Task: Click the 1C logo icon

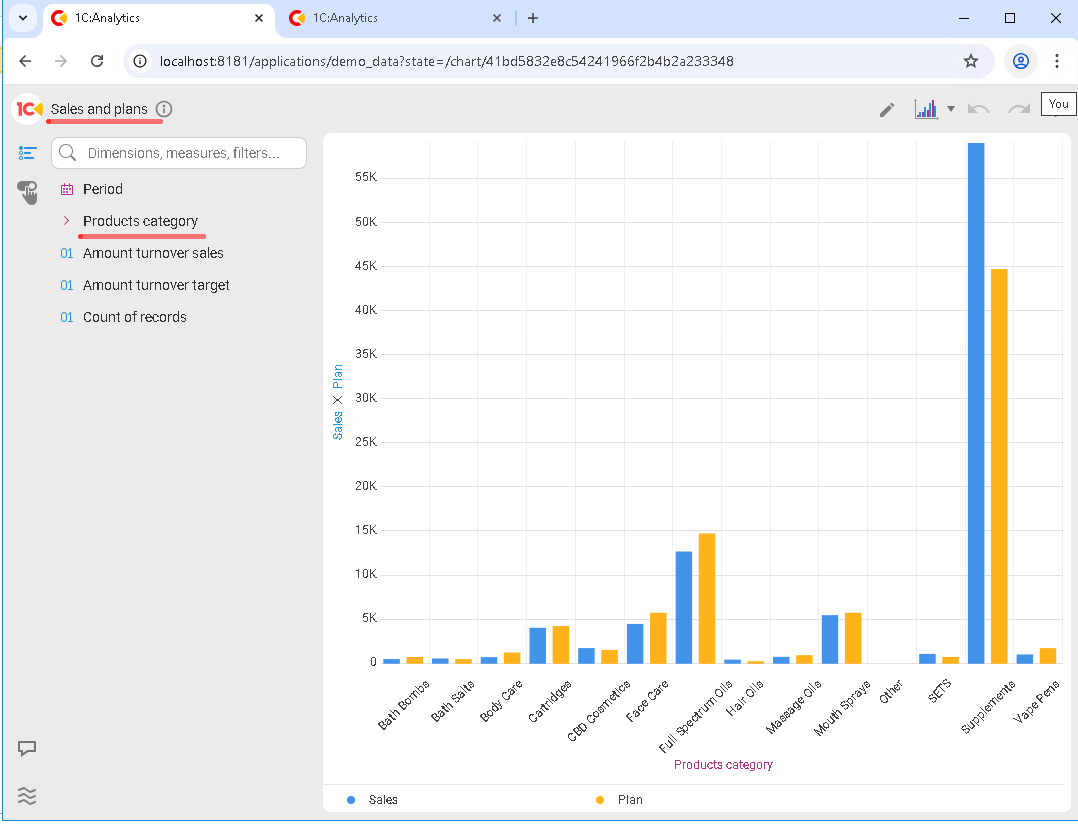Action: 28,109
